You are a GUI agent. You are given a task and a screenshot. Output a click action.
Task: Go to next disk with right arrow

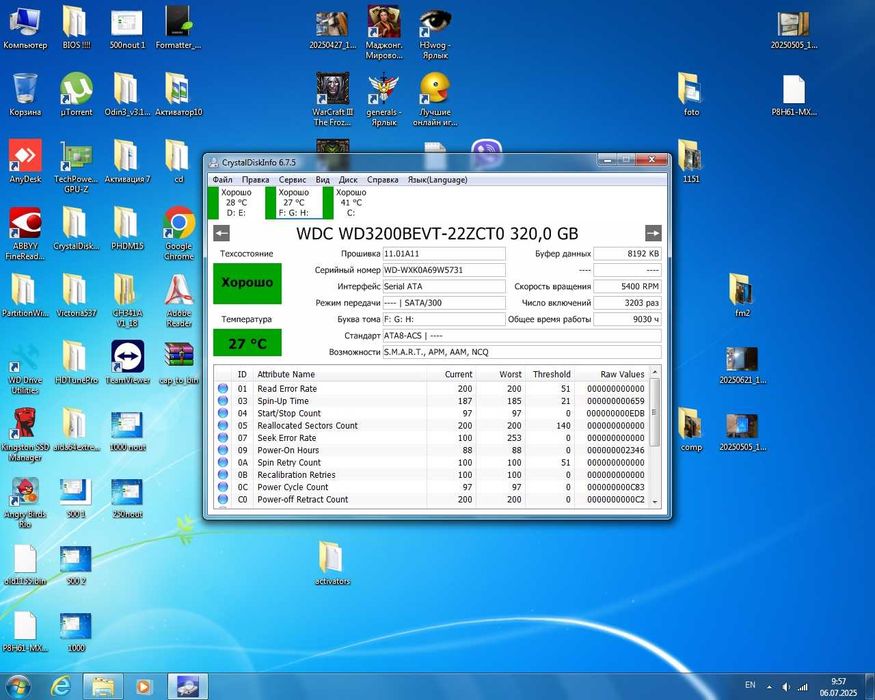point(653,233)
